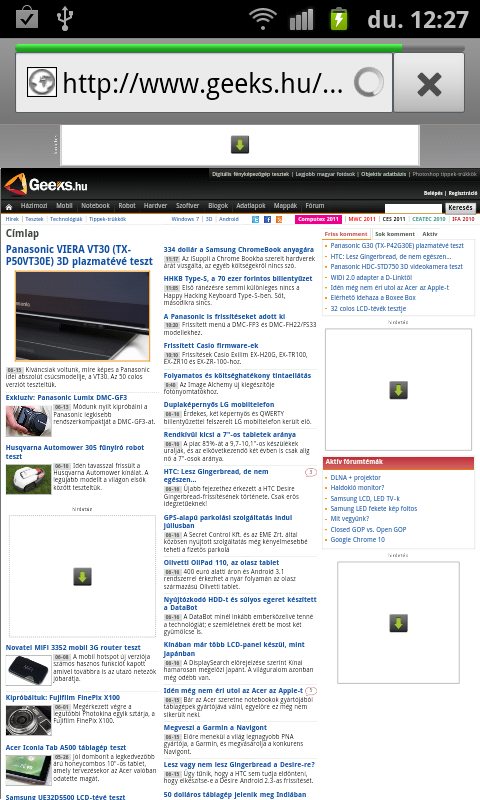This screenshot has width=480, height=800.
Task: Switch to Friss komment tab
Action: point(346,234)
